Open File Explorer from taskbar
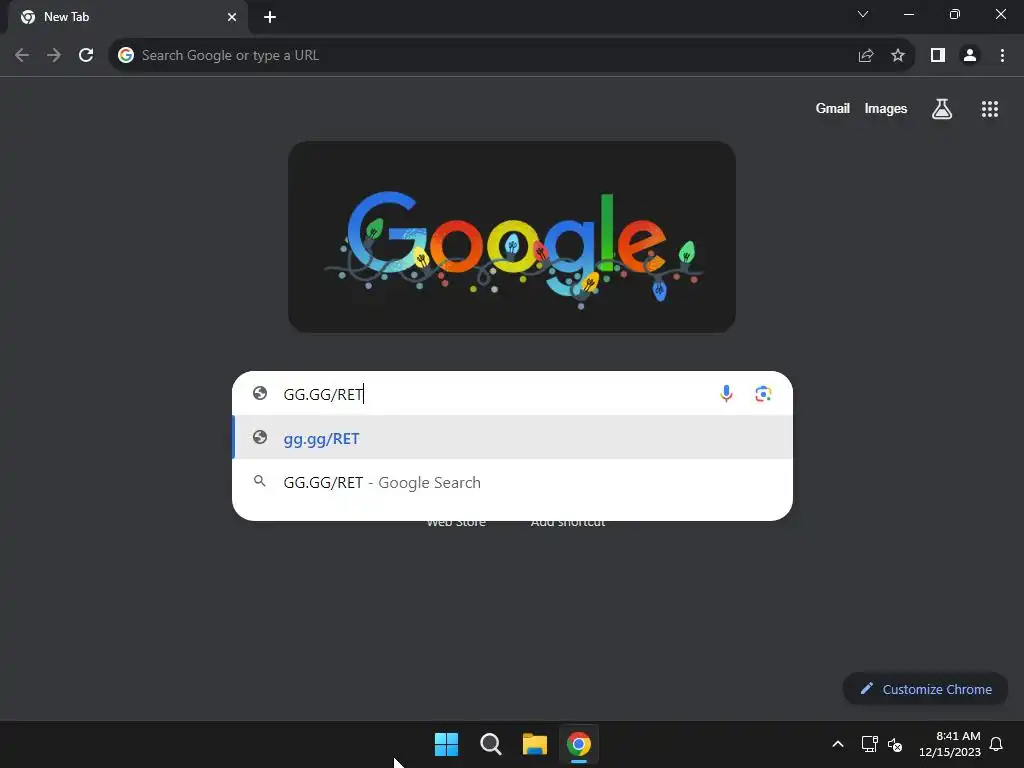This screenshot has height=768, width=1024. 534,744
